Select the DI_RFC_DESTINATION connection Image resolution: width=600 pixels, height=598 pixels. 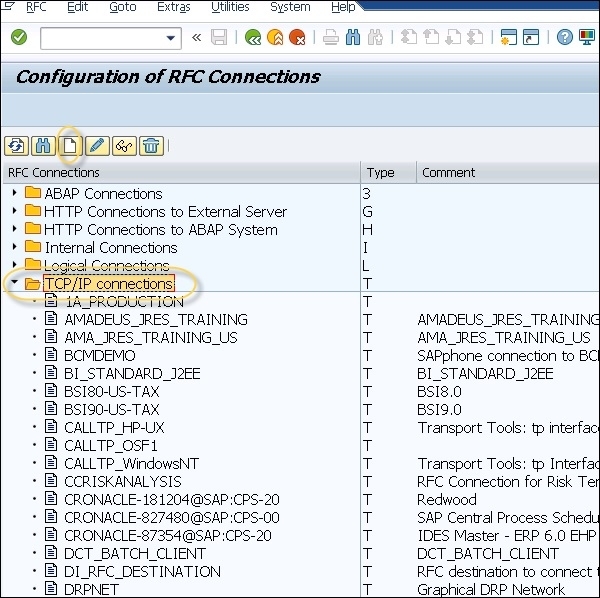click(x=142, y=571)
